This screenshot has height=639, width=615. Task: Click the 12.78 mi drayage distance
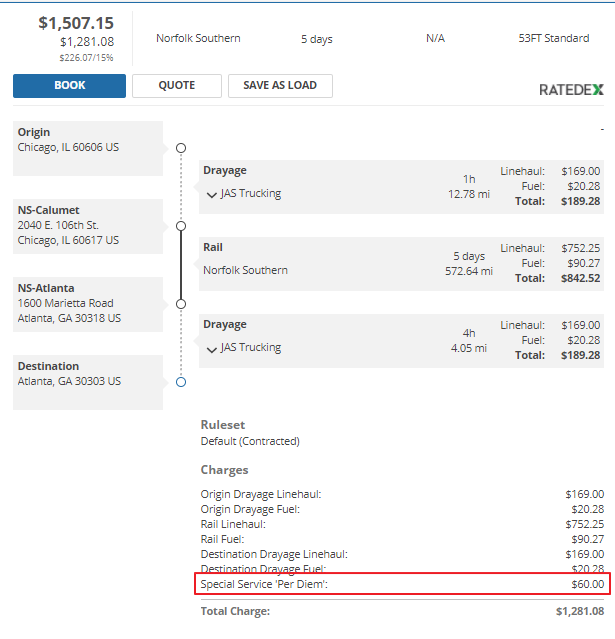pyautogui.click(x=469, y=194)
